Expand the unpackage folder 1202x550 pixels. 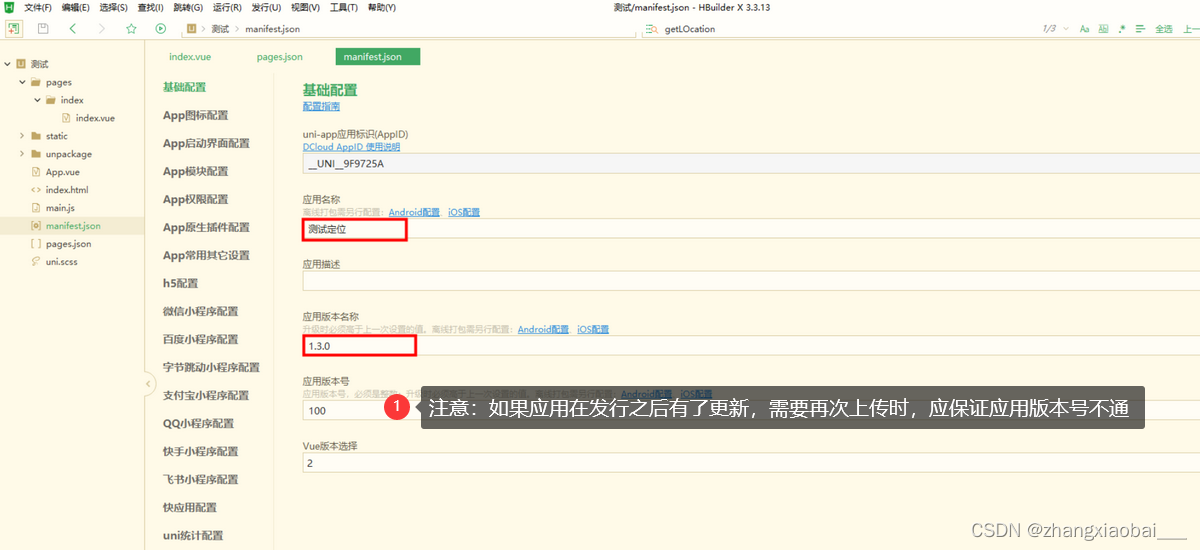(22, 154)
